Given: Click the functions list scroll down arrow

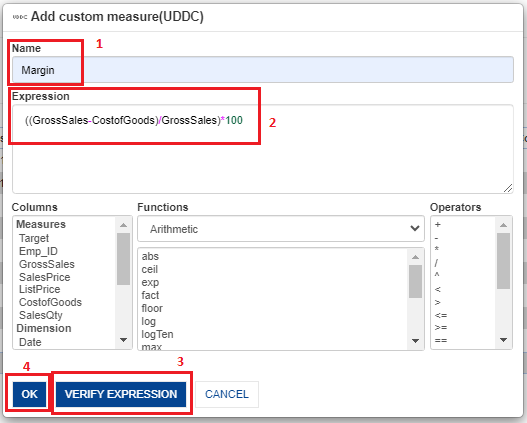Looking at the screenshot, I should click(415, 341).
